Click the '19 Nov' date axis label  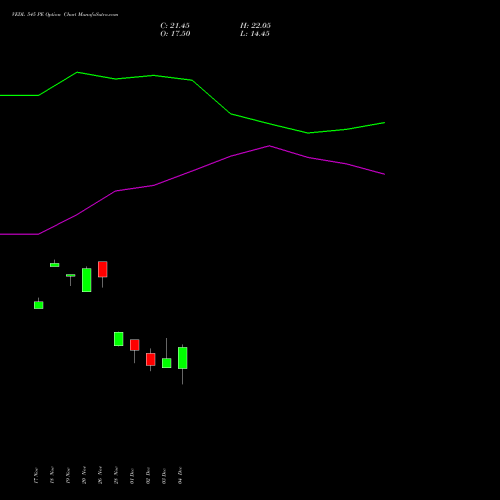(x=68, y=475)
